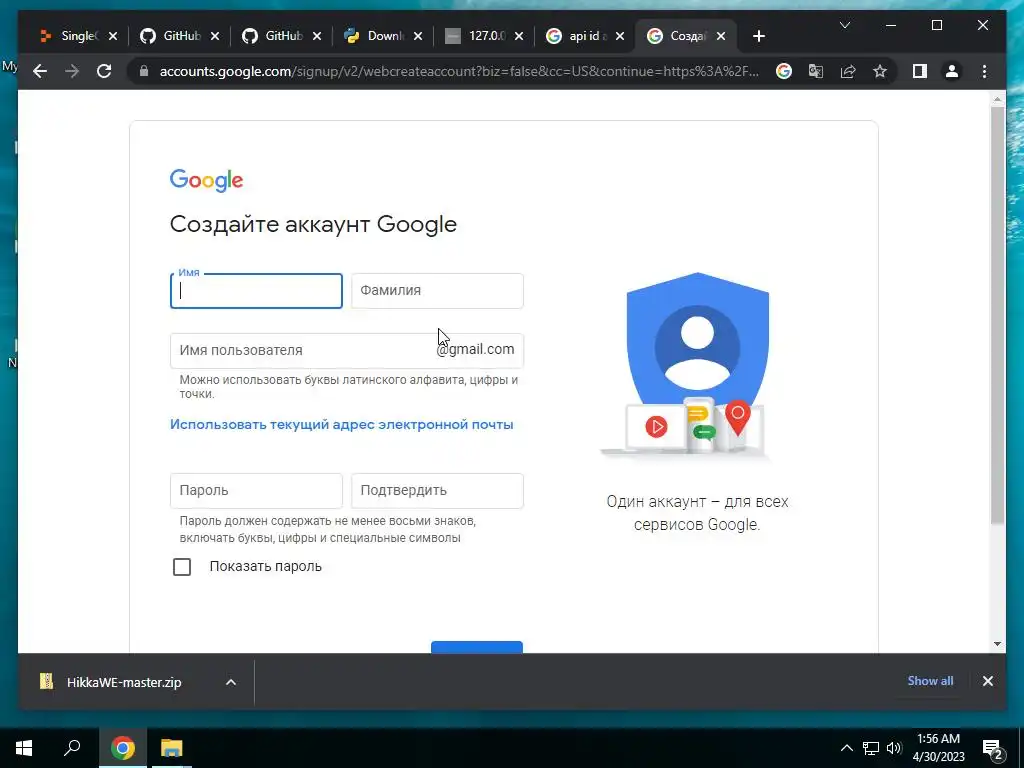Click Использовать текущий адрес электронной почты link
This screenshot has height=768, width=1024.
(342, 424)
